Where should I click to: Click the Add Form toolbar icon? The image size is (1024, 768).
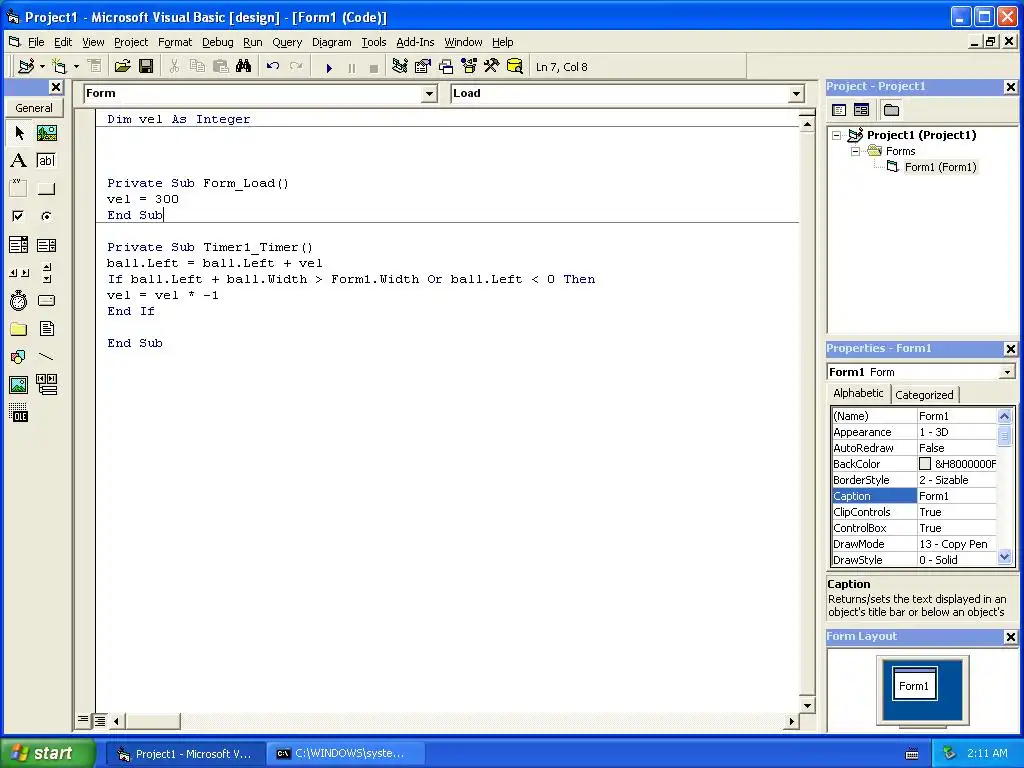point(59,66)
